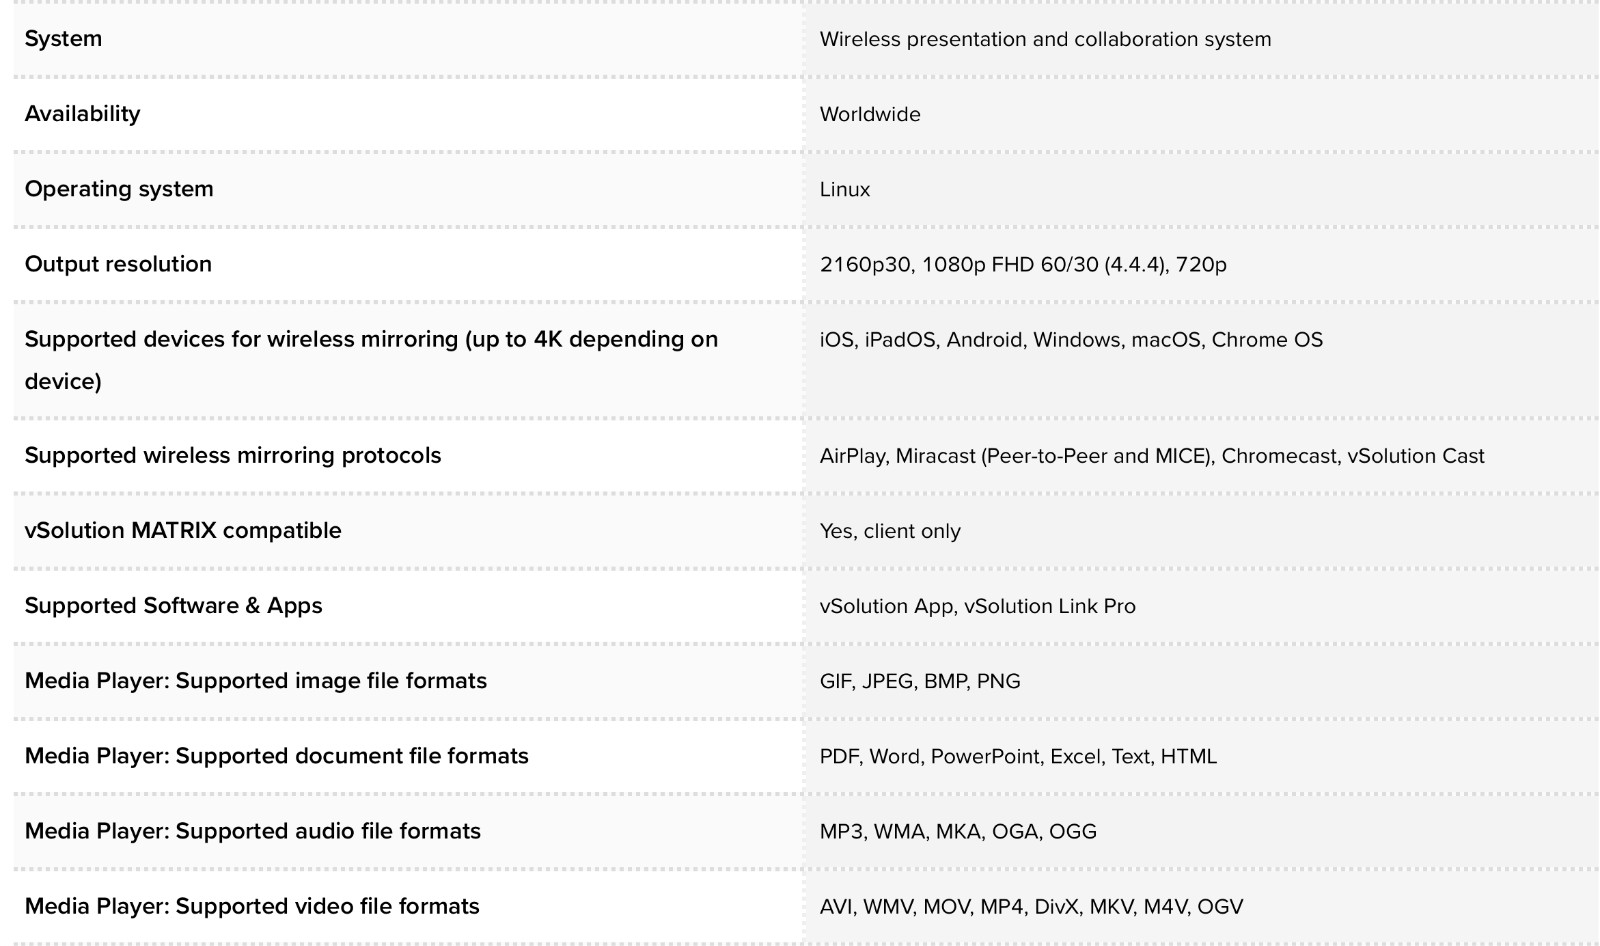
Task: Click the AirPlay, Miracast protocols value
Action: (x=1152, y=456)
